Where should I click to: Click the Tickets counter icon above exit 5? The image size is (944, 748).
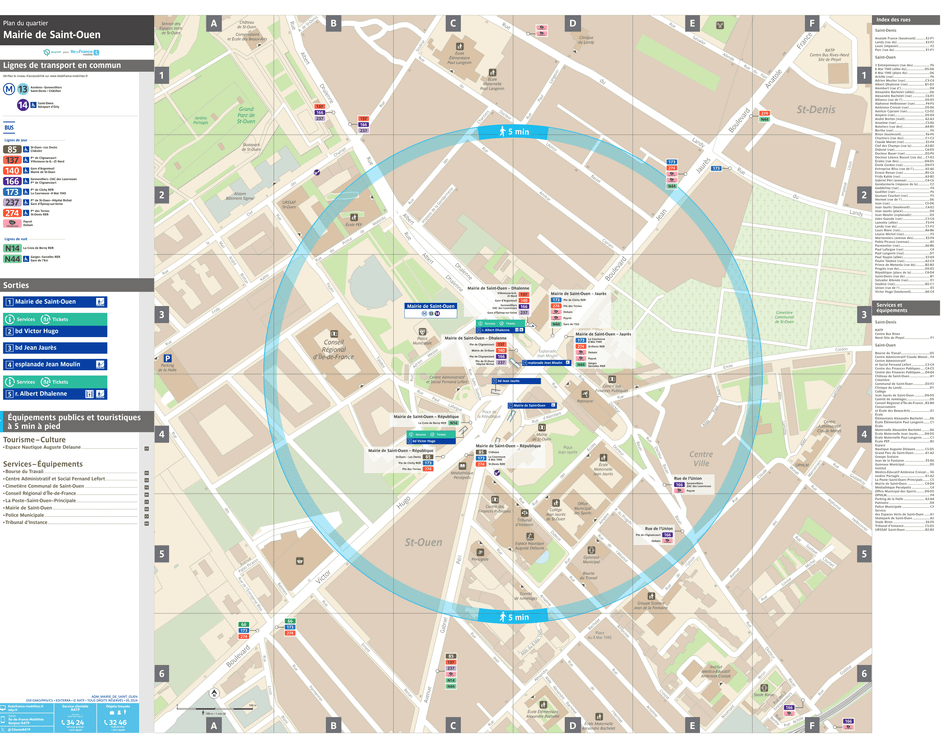click(46, 381)
